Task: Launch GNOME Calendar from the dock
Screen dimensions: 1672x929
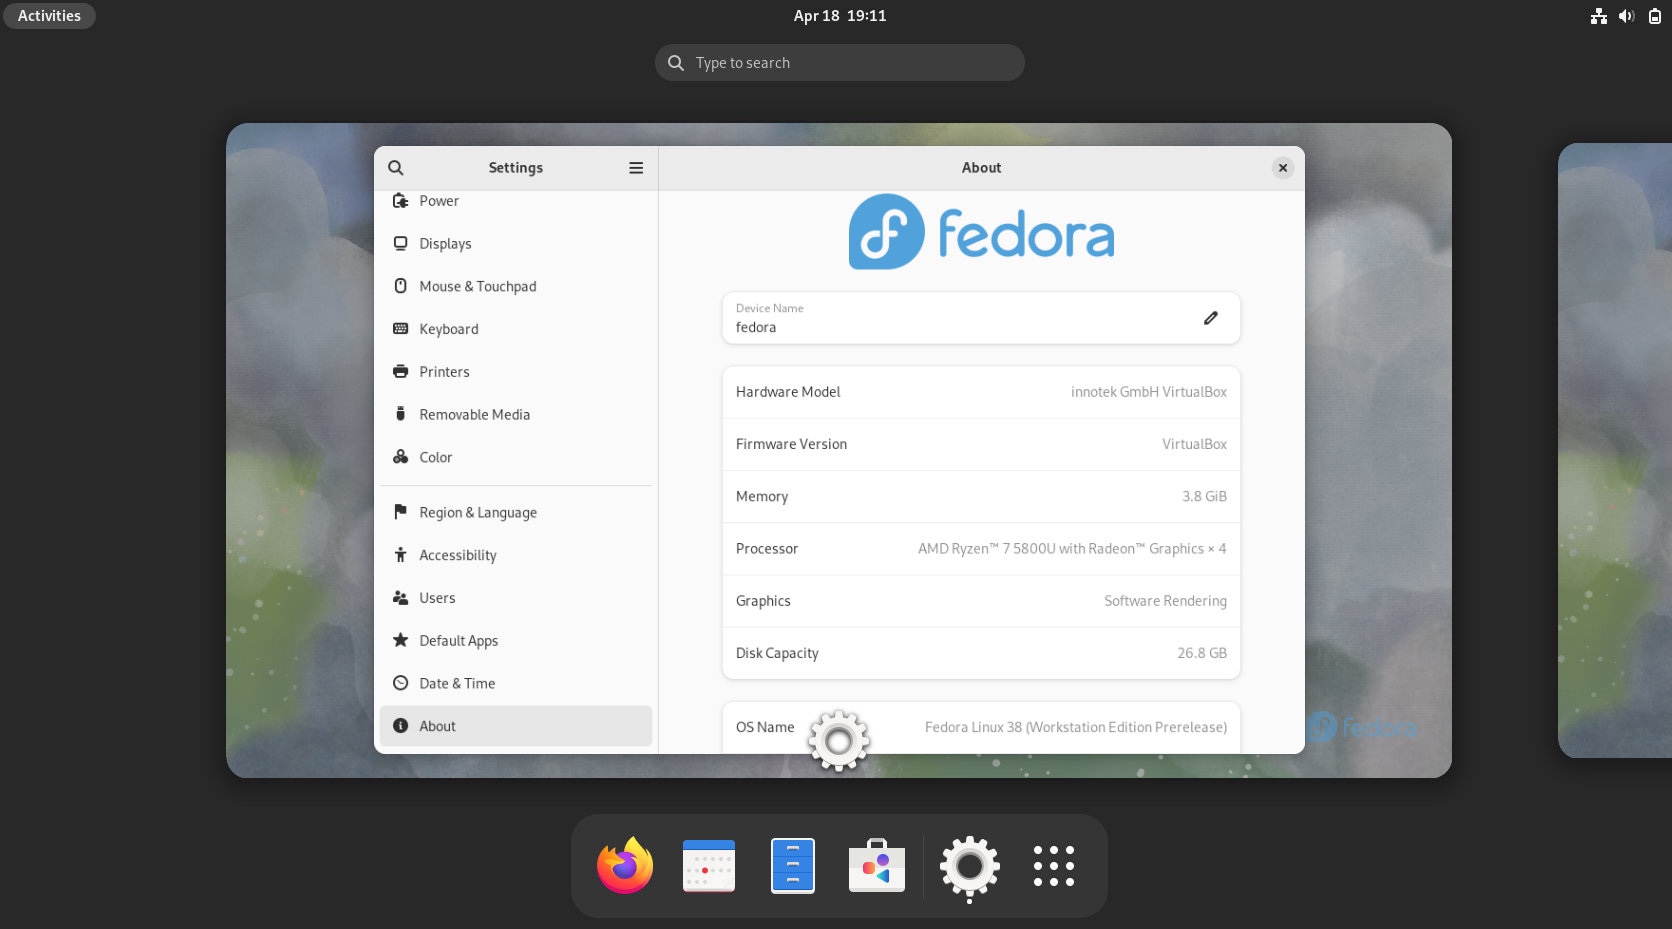Action: click(x=708, y=865)
